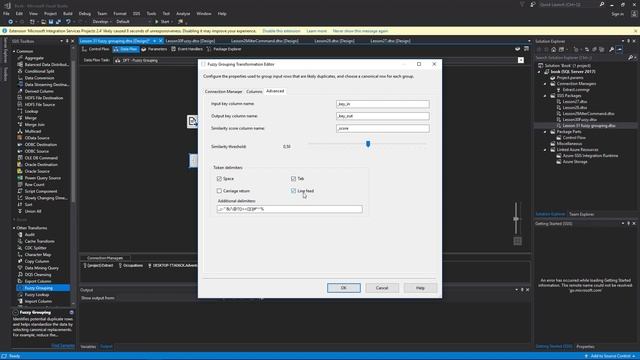Open the Start debugging dropdown in toolbar
This screenshot has width=640, height=360.
click(x=171, y=22)
